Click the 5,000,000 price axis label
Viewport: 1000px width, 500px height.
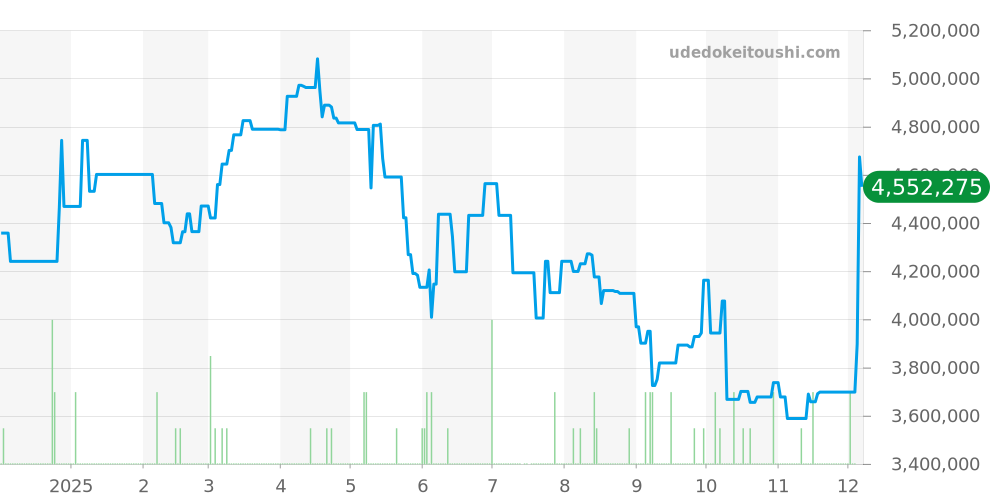(935, 79)
